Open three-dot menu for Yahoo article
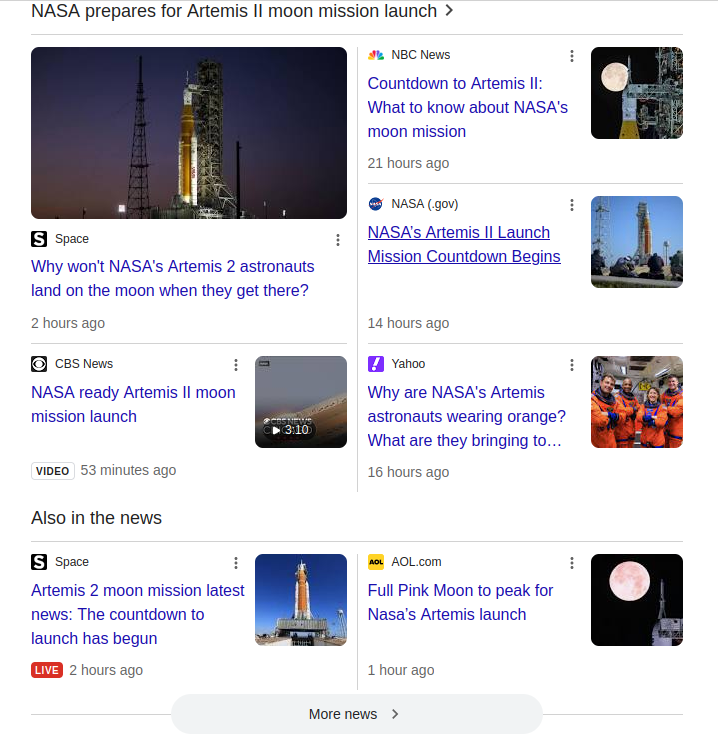The height and width of the screenshot is (744, 718). point(572,365)
